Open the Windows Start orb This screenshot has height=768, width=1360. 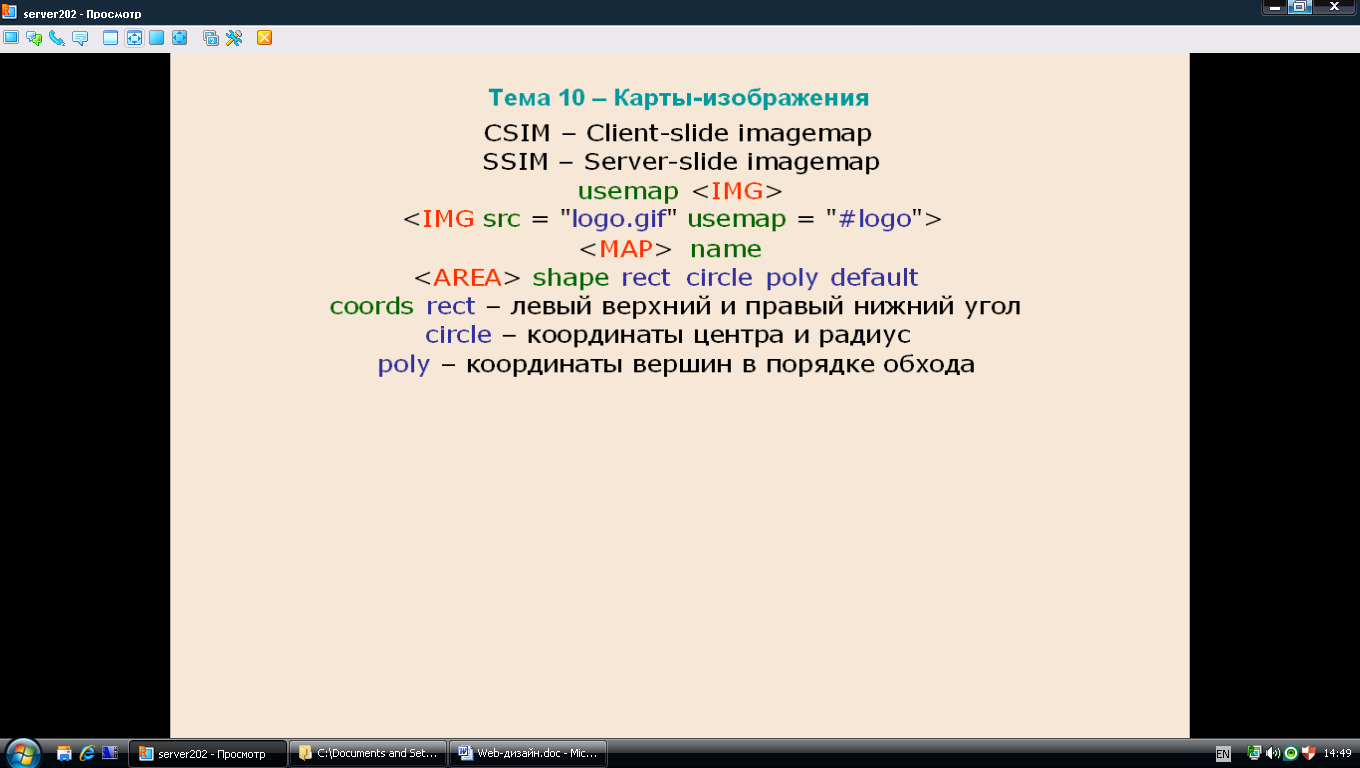coord(22,753)
